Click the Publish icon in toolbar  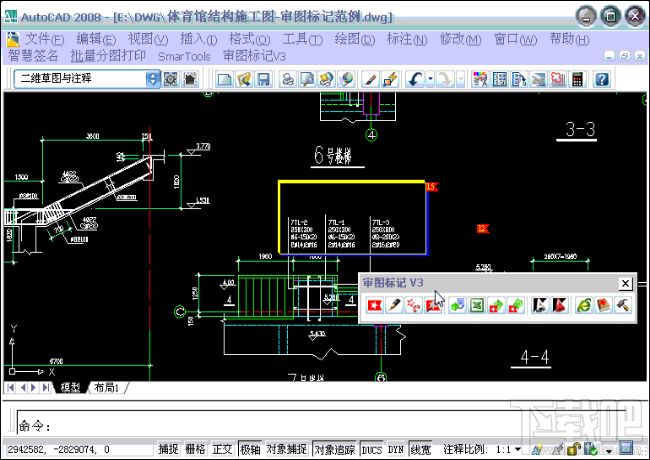click(x=327, y=79)
